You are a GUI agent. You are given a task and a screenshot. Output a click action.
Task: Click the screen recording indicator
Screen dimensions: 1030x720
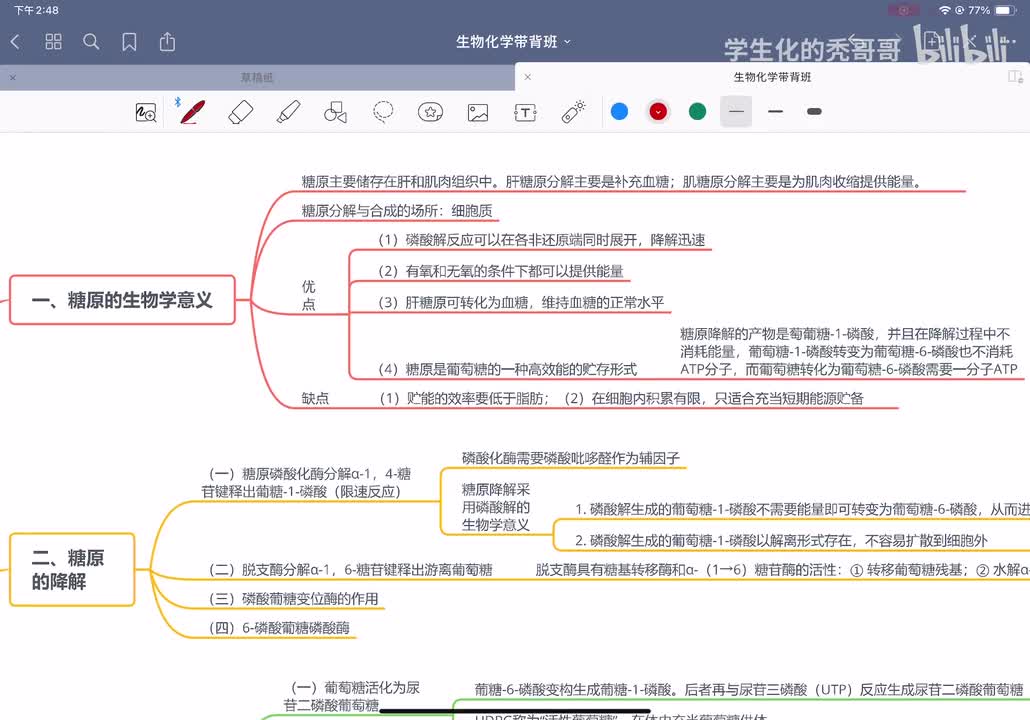click(x=905, y=11)
